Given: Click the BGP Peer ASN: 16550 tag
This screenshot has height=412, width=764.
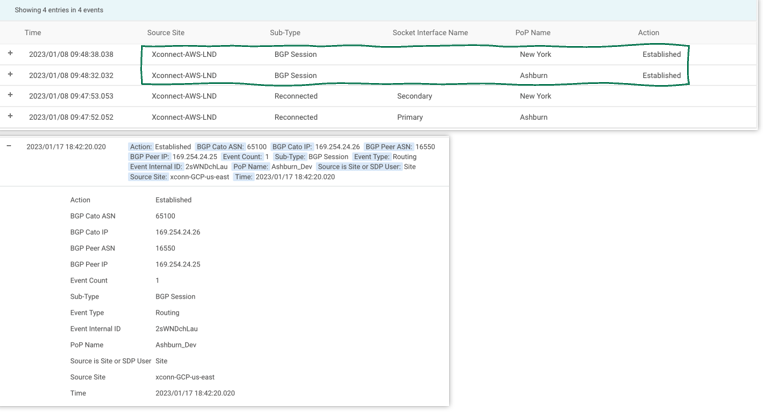Looking at the screenshot, I should click(400, 147).
